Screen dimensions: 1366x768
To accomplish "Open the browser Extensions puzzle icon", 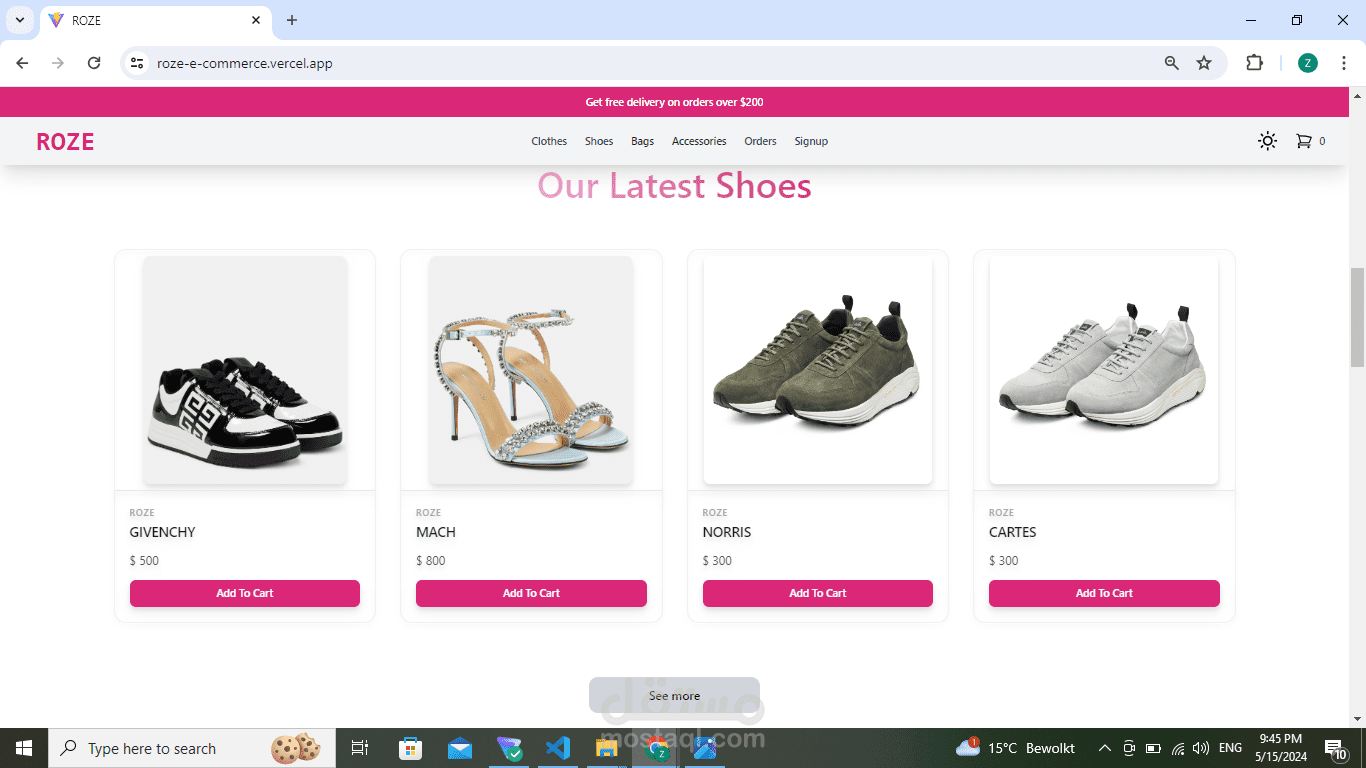I will point(1254,63).
